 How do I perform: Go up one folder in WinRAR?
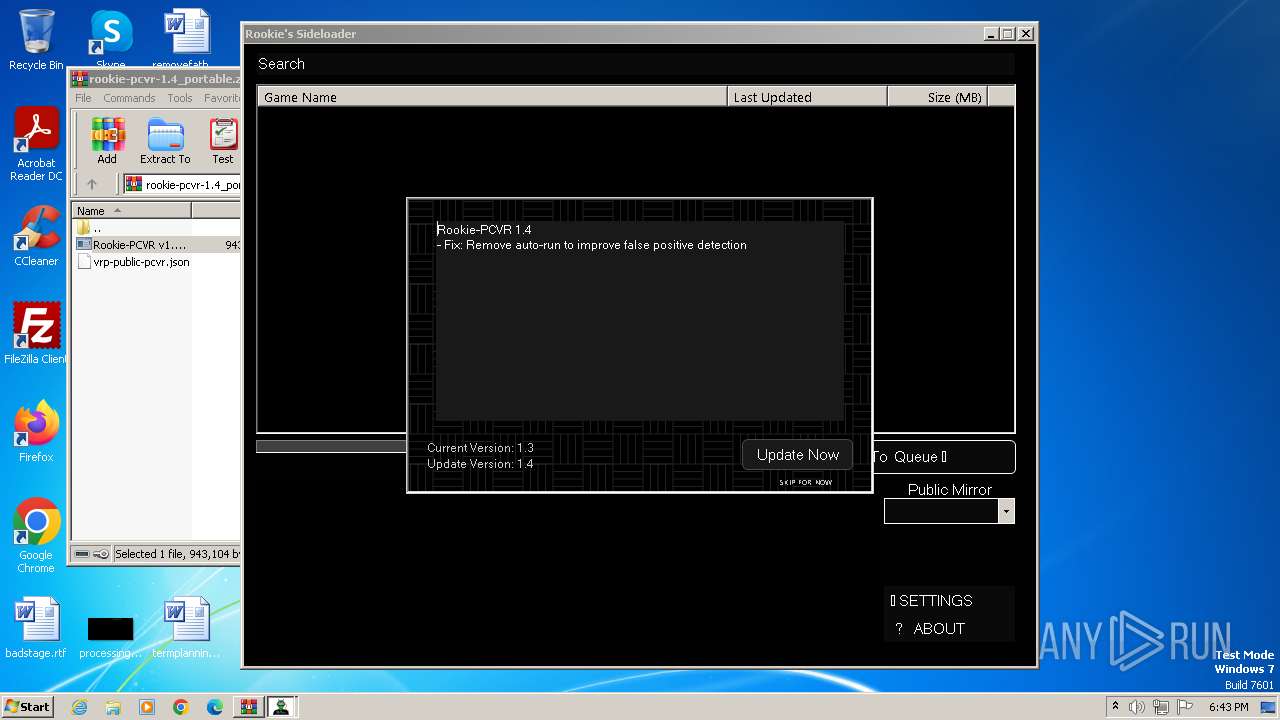(x=92, y=184)
